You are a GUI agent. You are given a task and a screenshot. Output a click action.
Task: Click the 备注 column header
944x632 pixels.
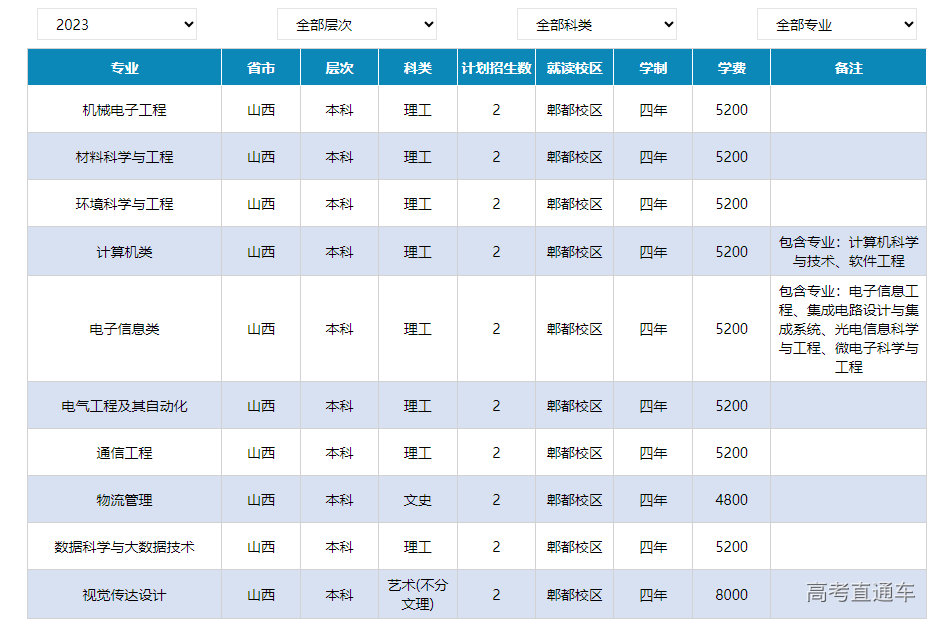pyautogui.click(x=848, y=68)
